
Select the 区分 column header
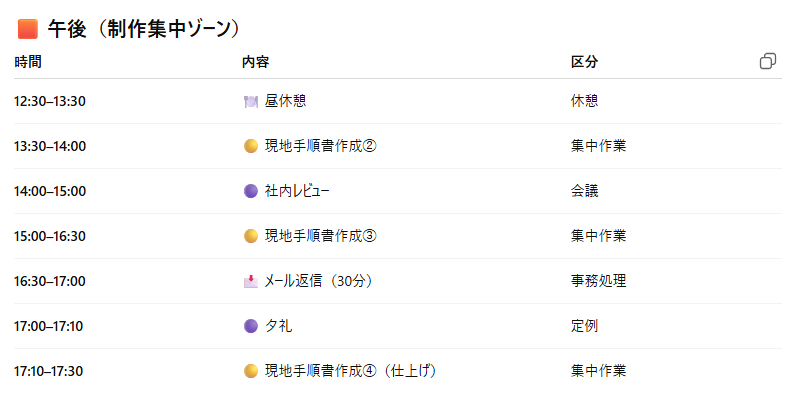point(584,62)
